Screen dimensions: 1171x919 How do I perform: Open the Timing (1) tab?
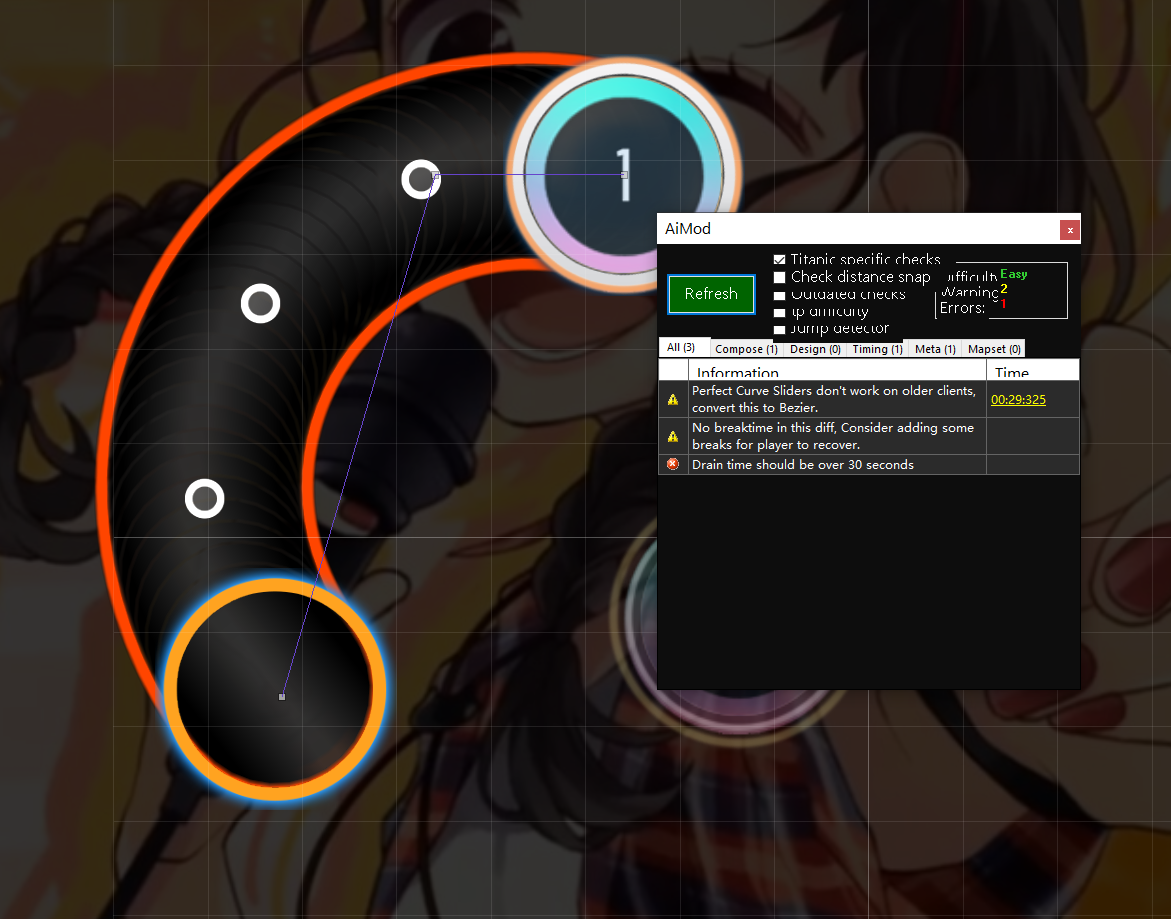tap(878, 349)
